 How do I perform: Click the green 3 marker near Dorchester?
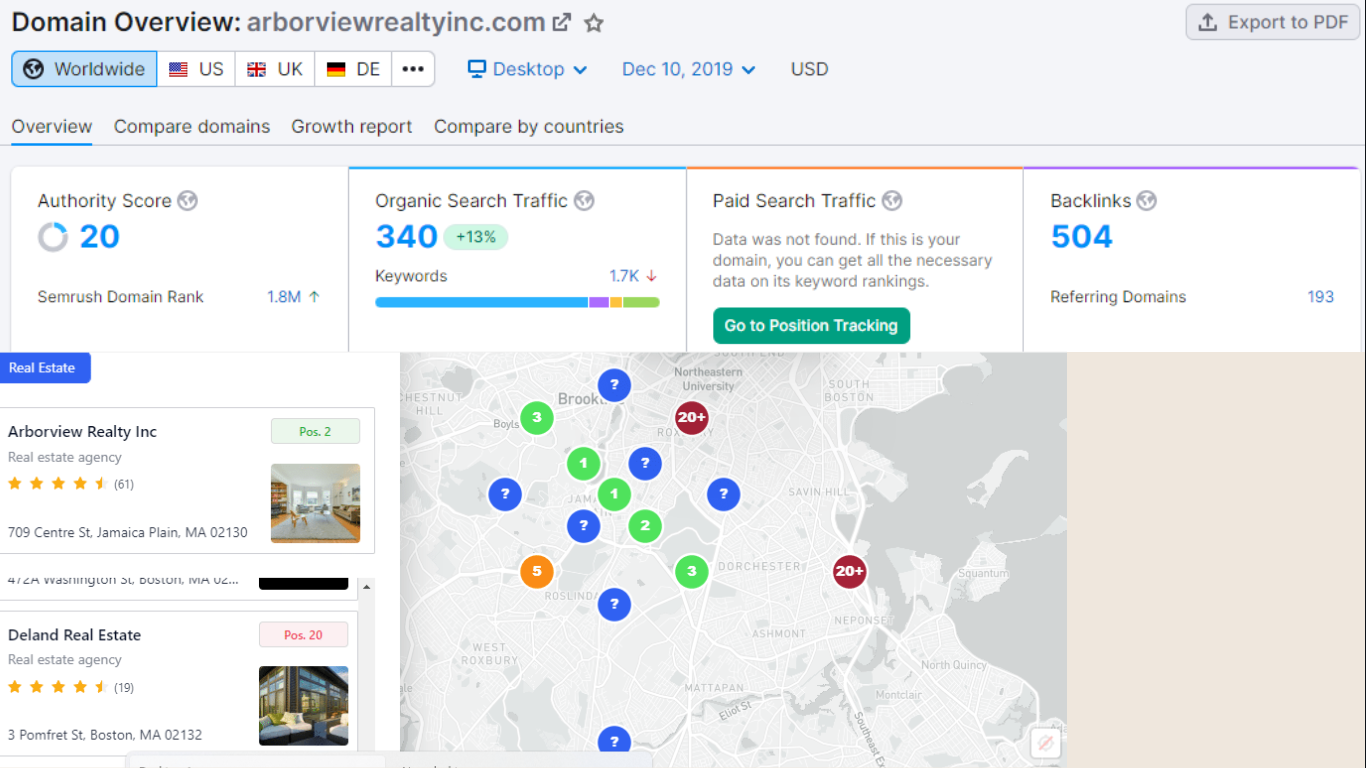(691, 572)
